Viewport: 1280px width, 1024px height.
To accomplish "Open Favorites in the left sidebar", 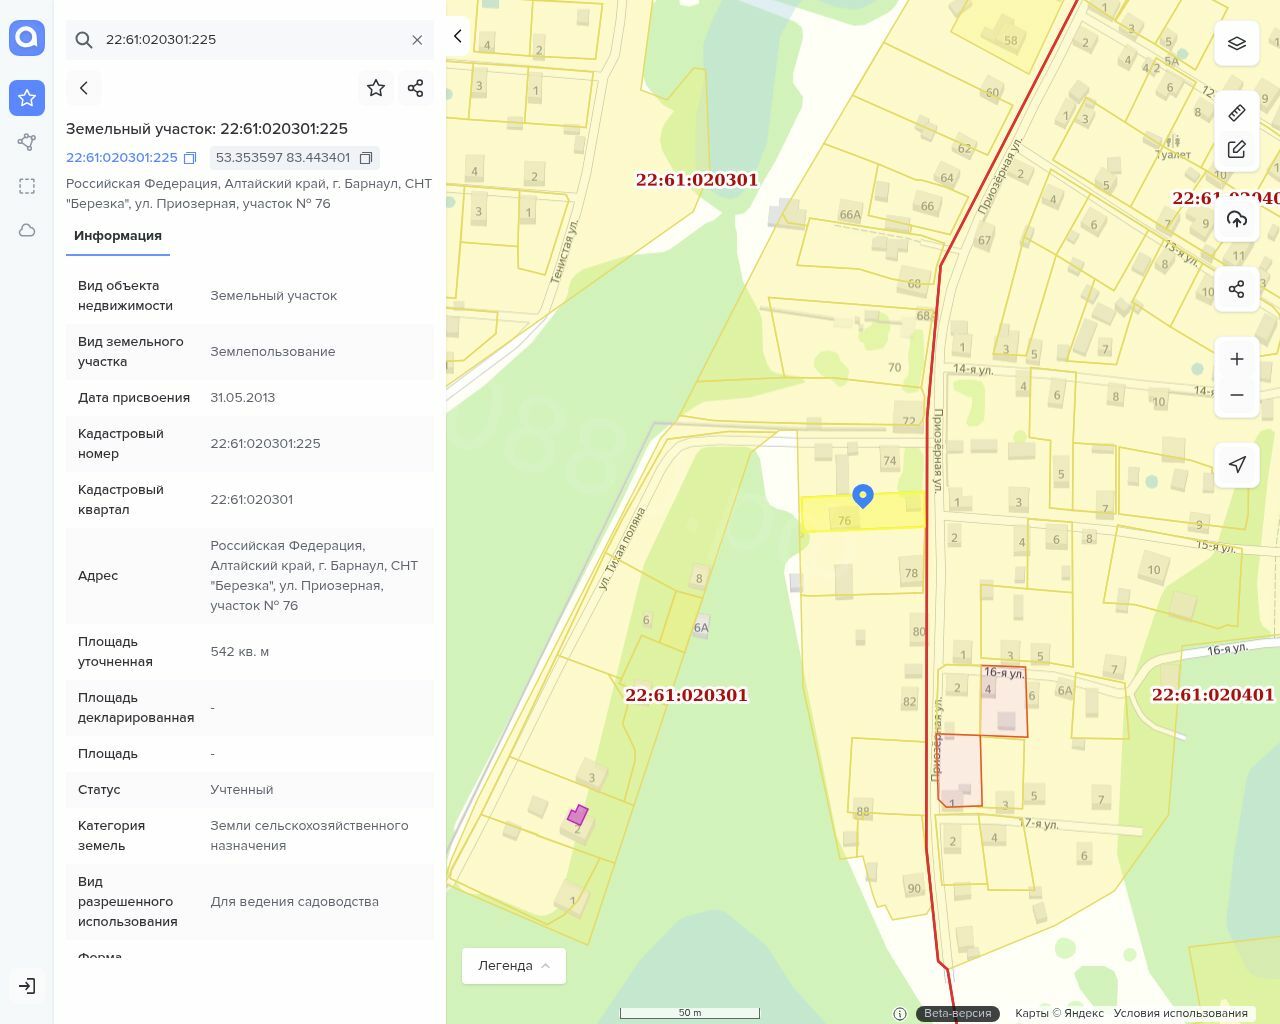I will coord(27,98).
